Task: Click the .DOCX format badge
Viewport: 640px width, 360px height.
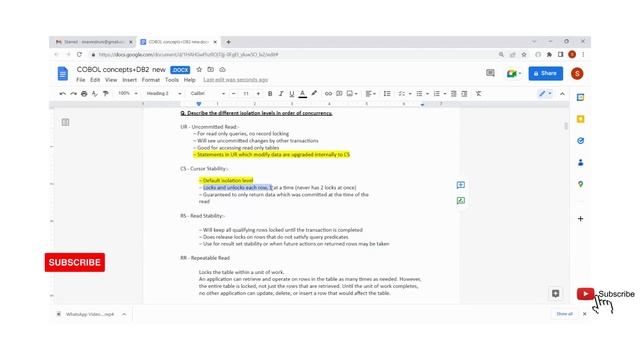Action: (x=180, y=70)
